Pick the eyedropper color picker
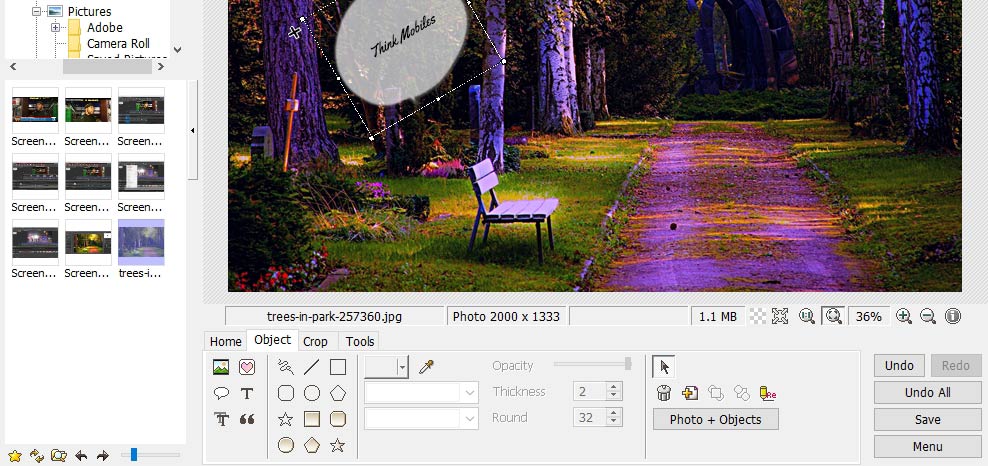 tap(427, 367)
